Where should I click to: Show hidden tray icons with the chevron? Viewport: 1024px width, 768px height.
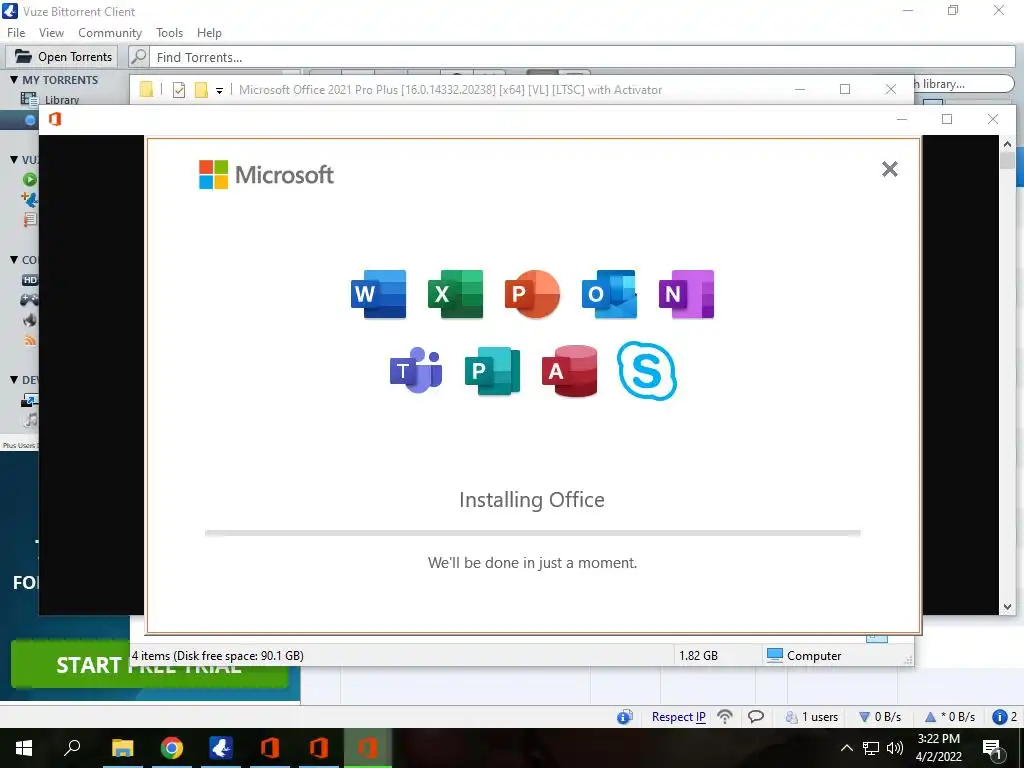click(846, 748)
